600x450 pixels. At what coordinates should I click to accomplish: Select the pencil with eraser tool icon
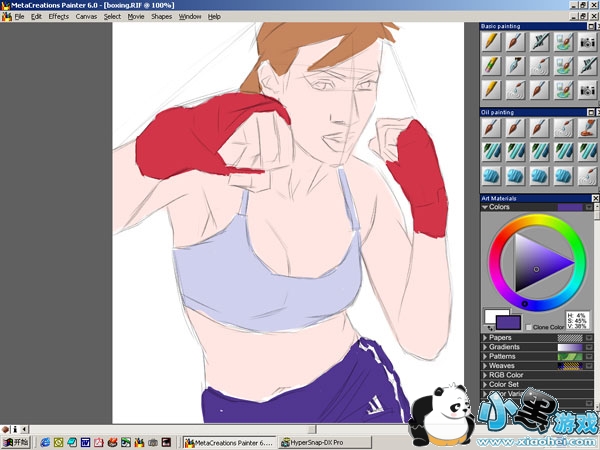[x=491, y=65]
